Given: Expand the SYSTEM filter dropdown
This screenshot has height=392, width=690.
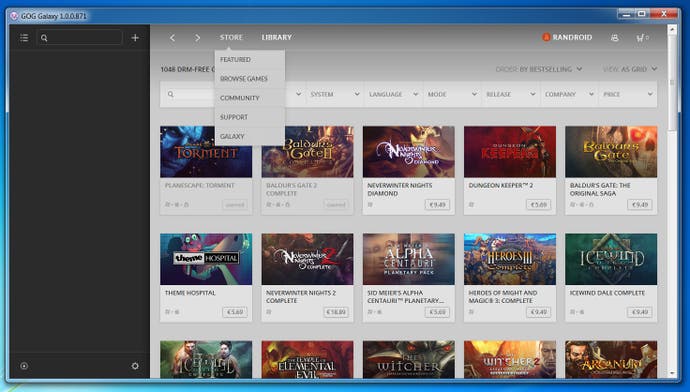Looking at the screenshot, I should coord(335,94).
